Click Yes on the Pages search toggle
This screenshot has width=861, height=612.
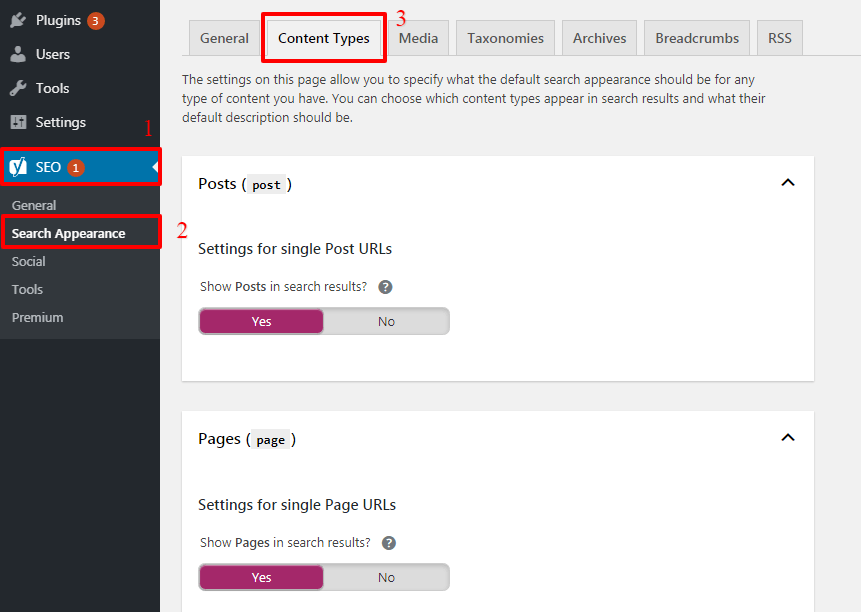pos(261,577)
